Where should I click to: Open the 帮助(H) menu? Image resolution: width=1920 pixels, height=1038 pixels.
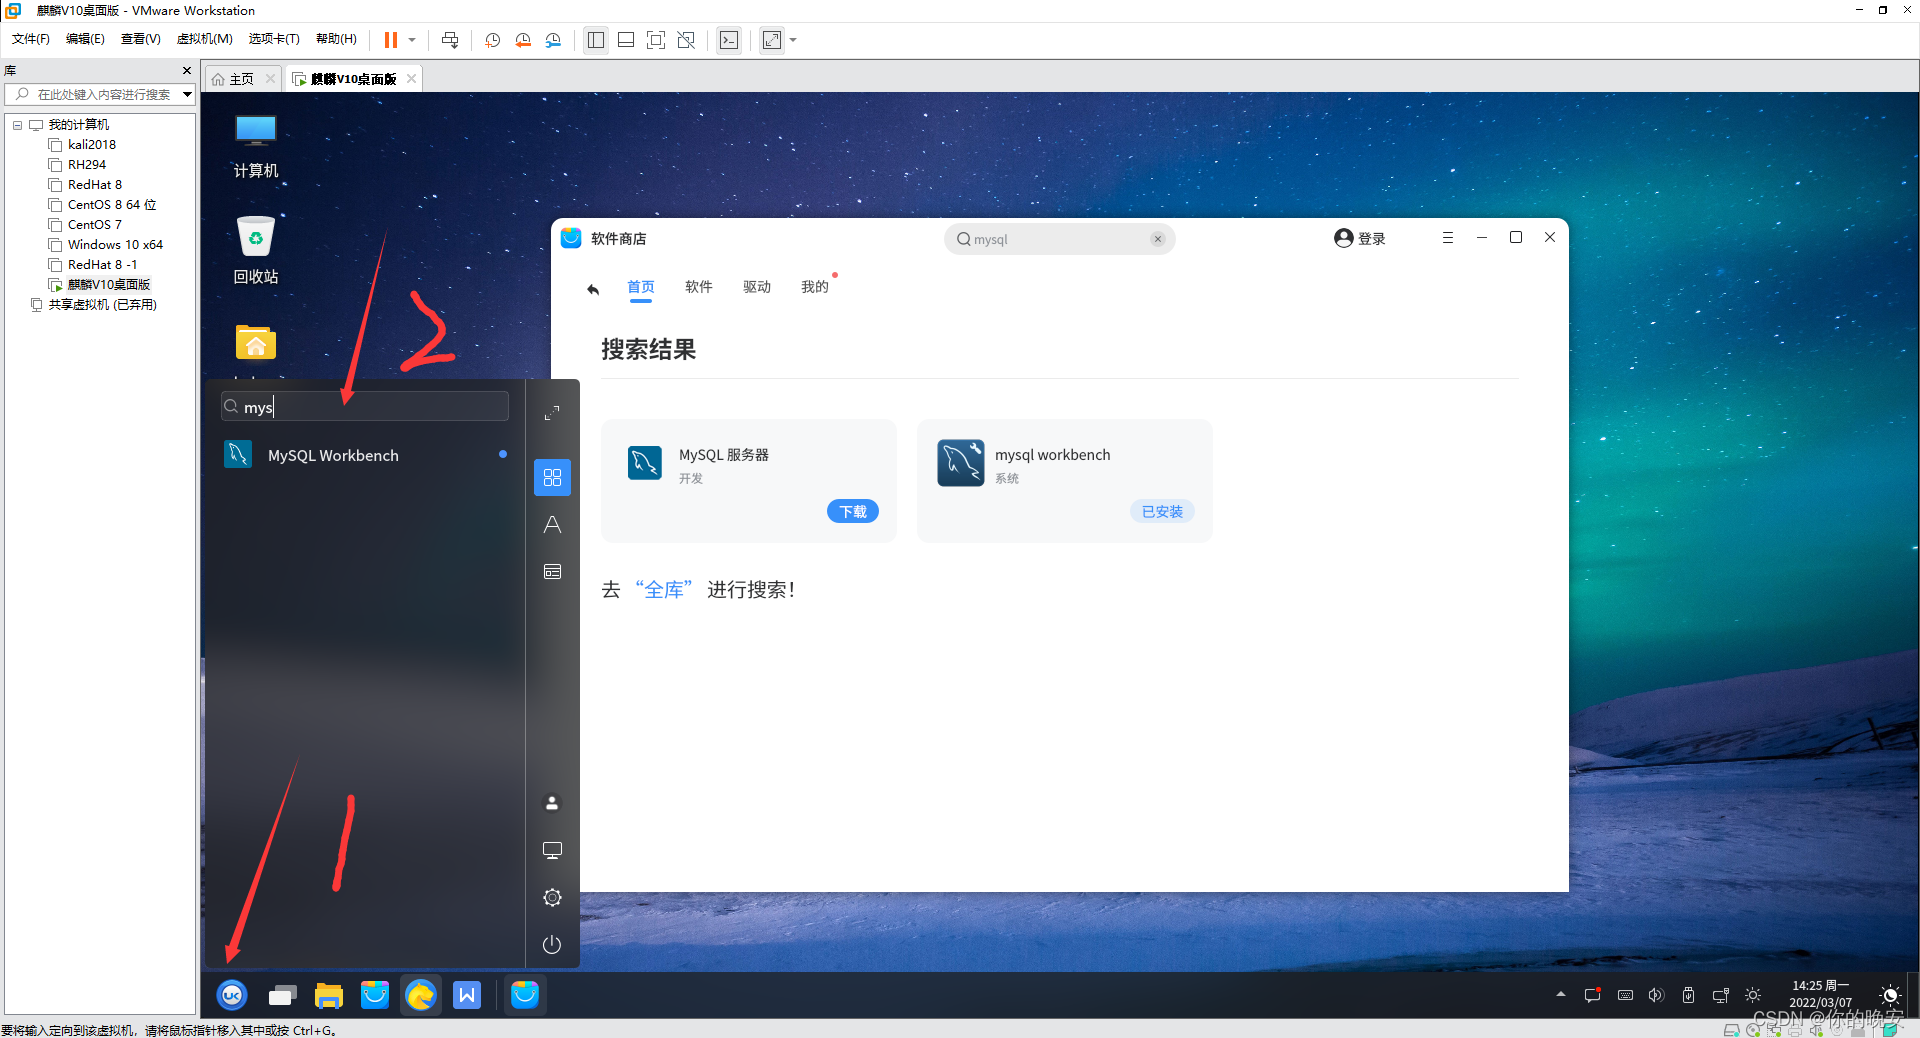(x=336, y=39)
